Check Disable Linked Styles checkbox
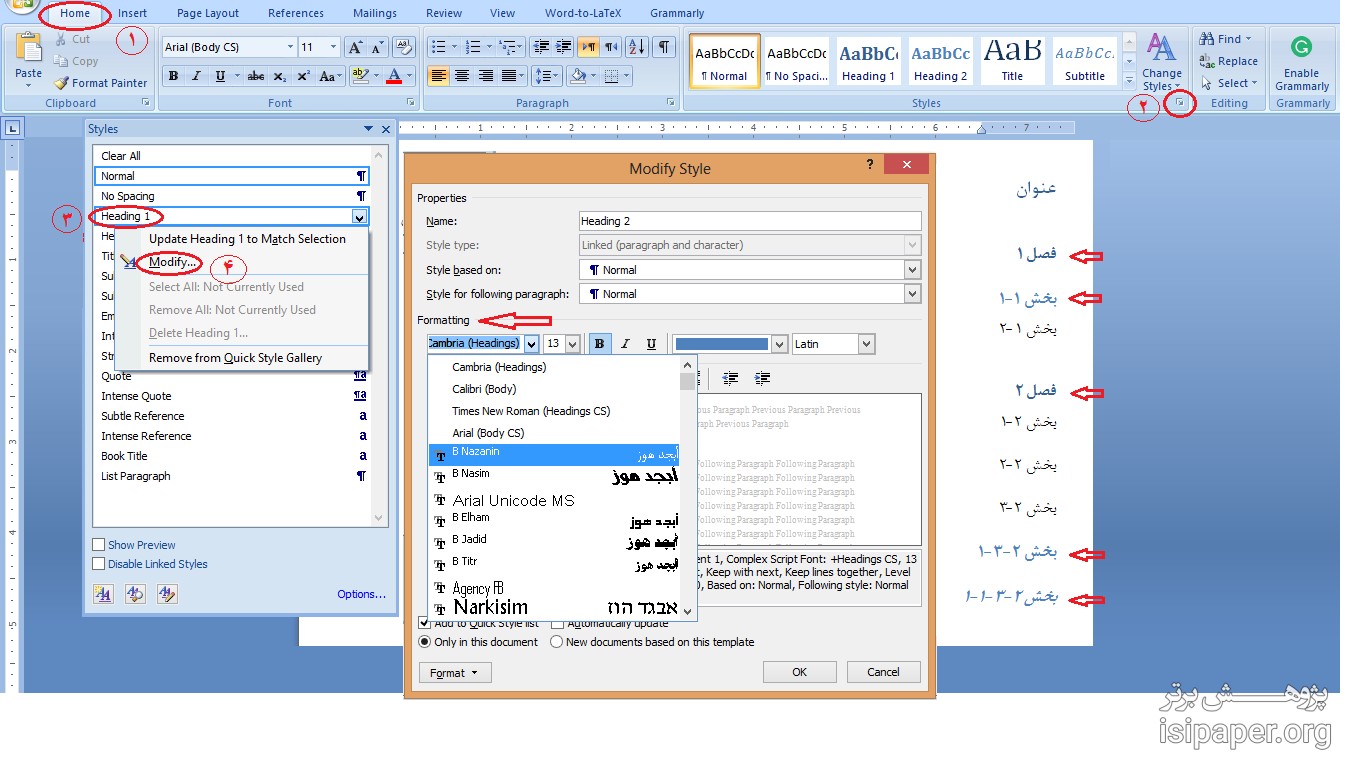This screenshot has height=768, width=1366. (x=98, y=564)
